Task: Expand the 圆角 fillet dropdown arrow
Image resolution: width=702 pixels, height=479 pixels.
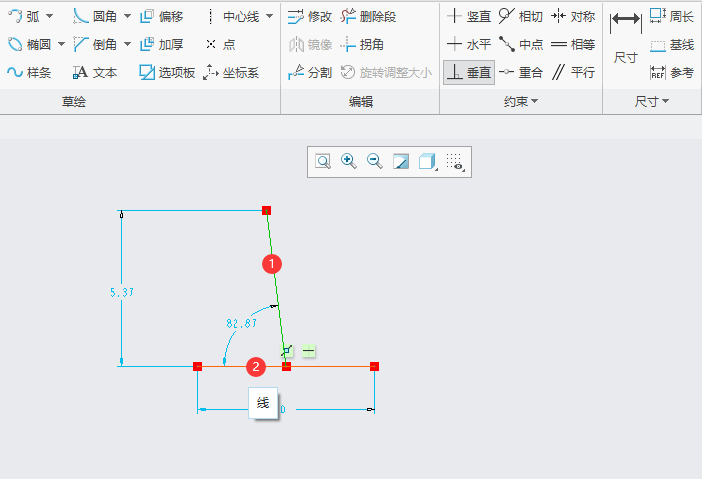Action: [x=128, y=17]
